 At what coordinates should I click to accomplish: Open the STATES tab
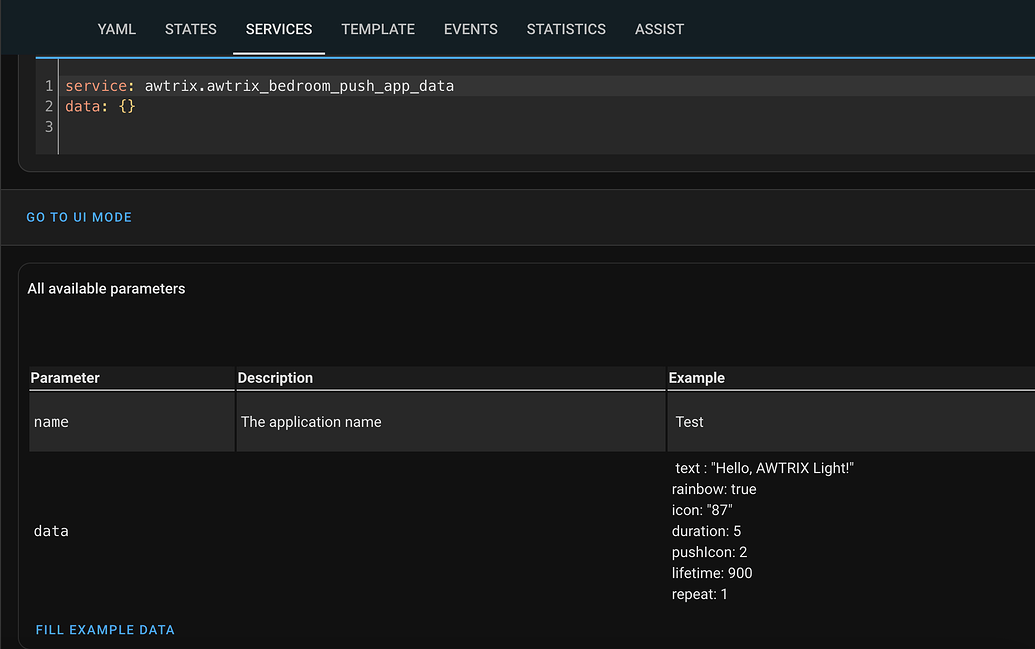(x=190, y=29)
